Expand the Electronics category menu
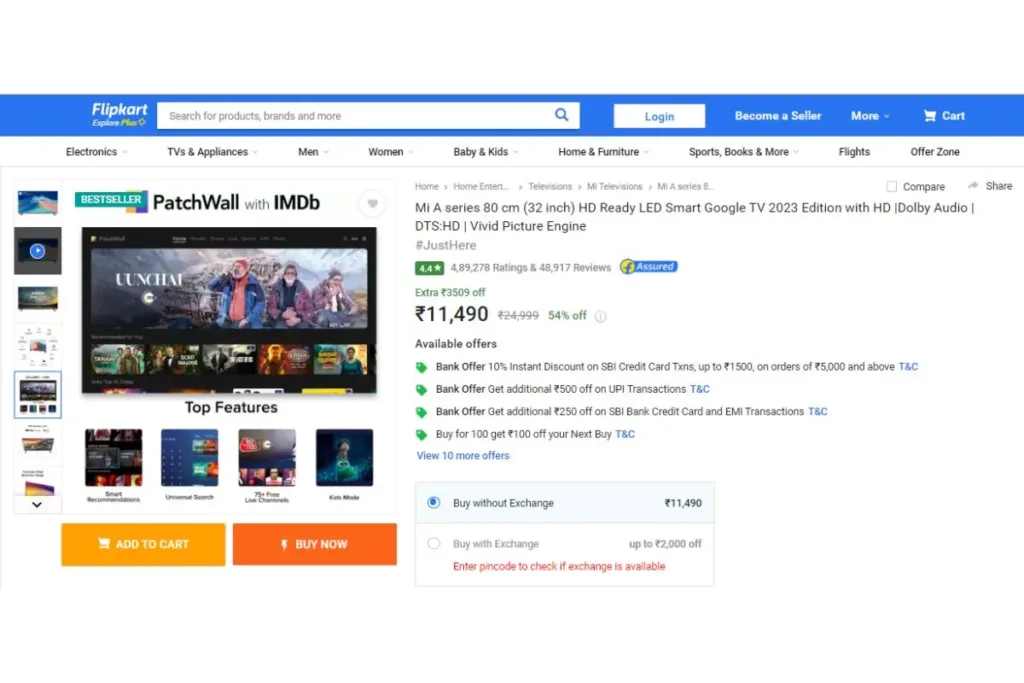Viewport: 1024px width, 683px height. coord(97,151)
